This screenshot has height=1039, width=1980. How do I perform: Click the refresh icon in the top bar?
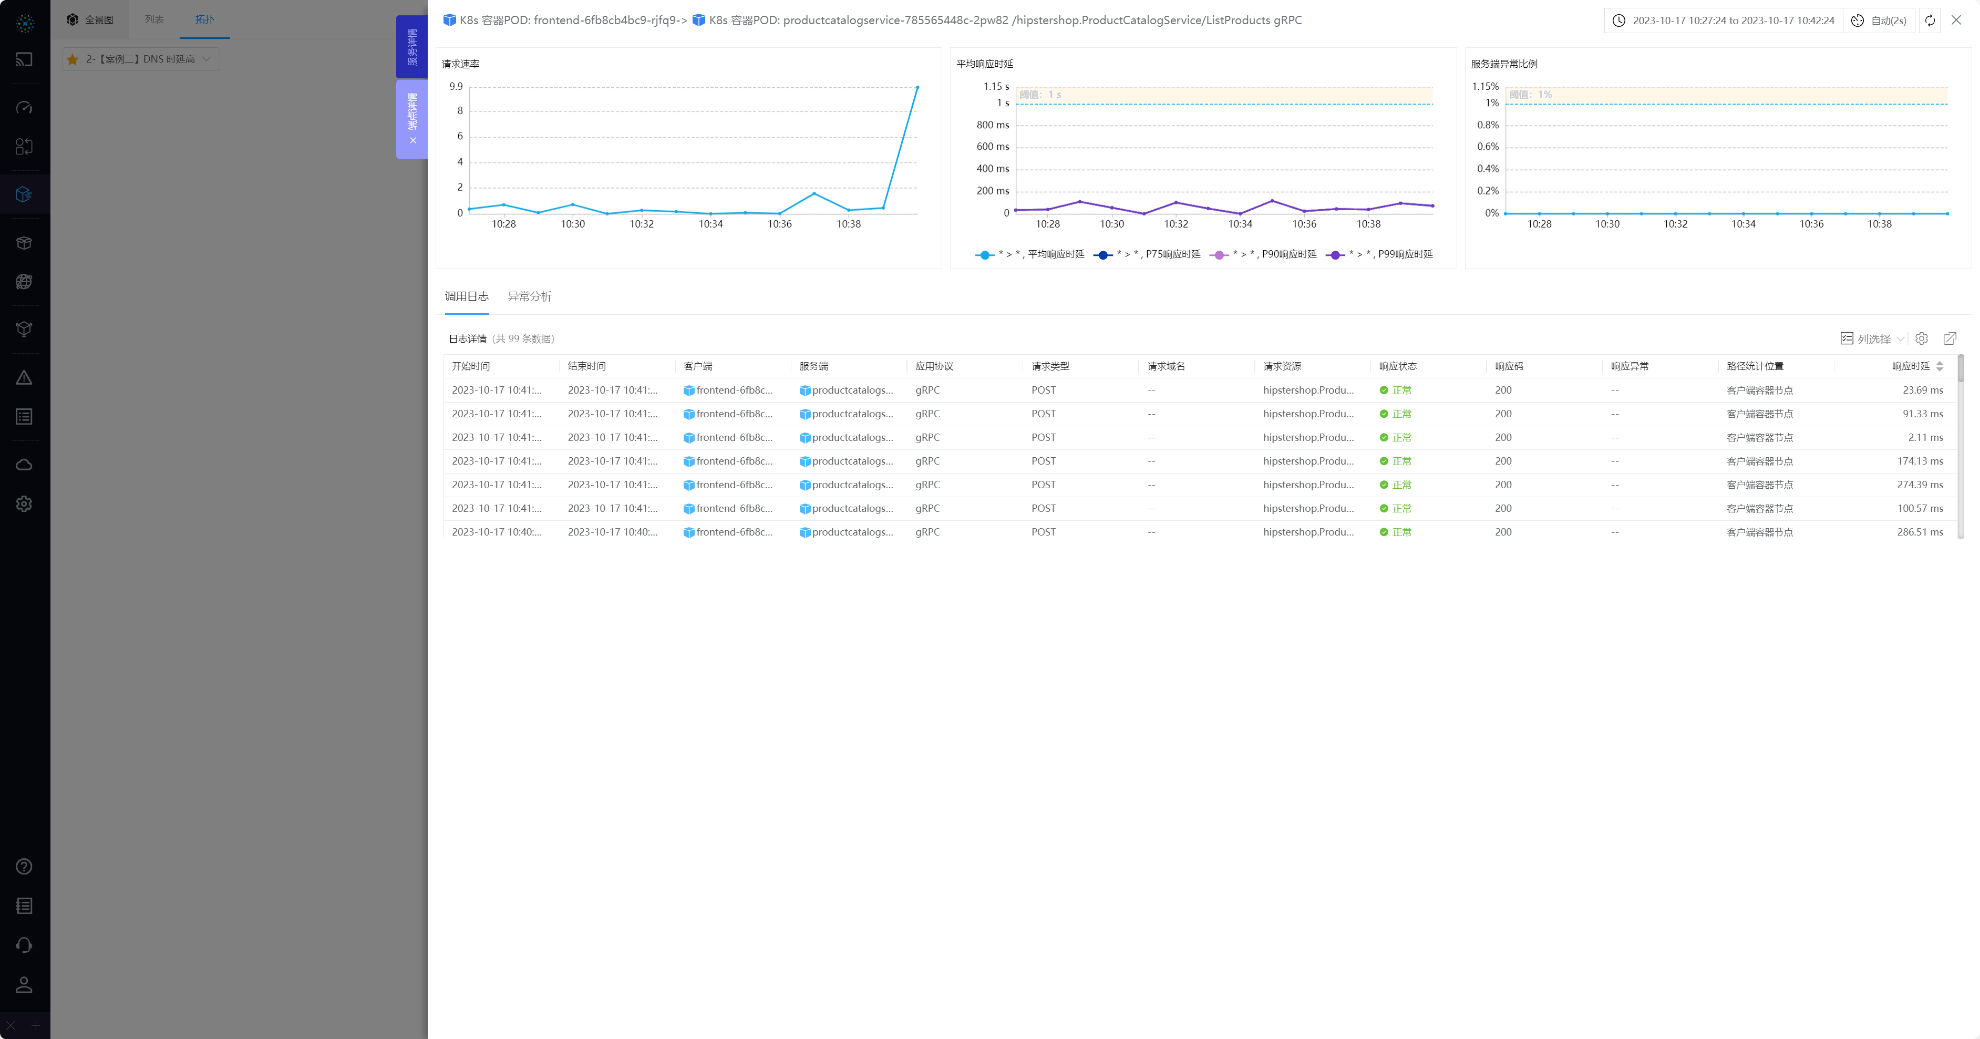(x=1930, y=20)
